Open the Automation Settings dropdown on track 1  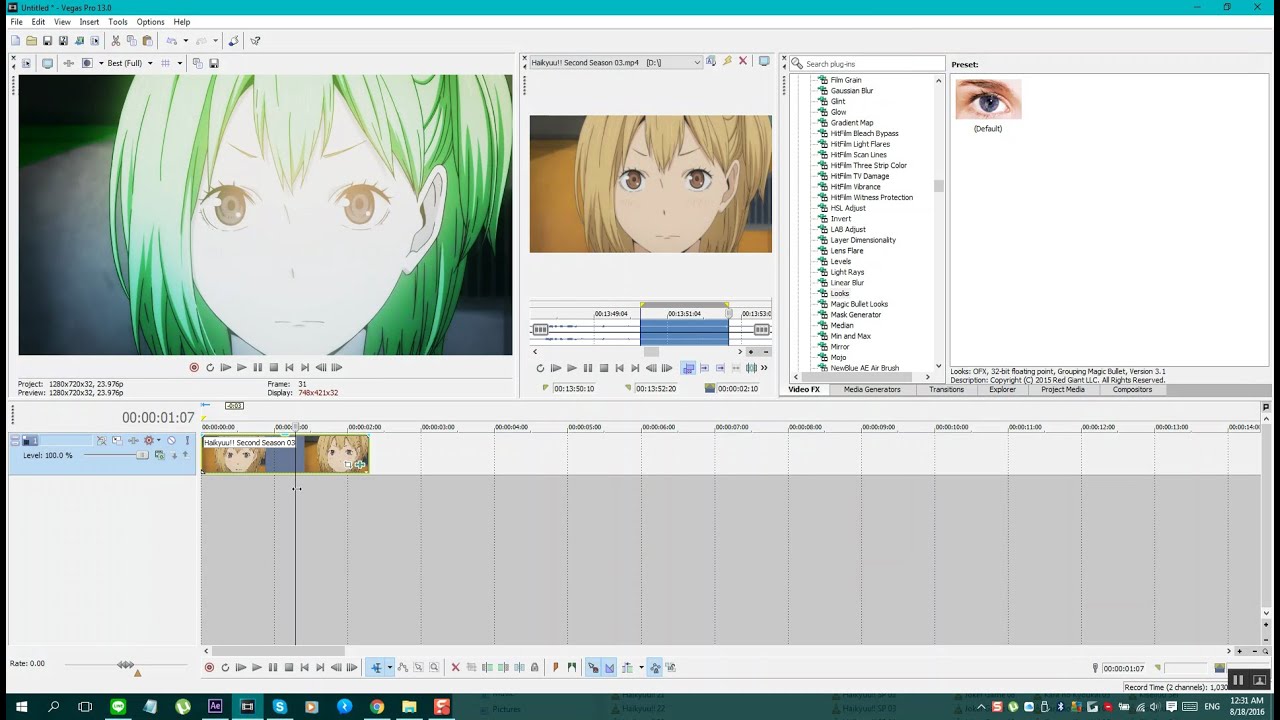click(x=158, y=440)
